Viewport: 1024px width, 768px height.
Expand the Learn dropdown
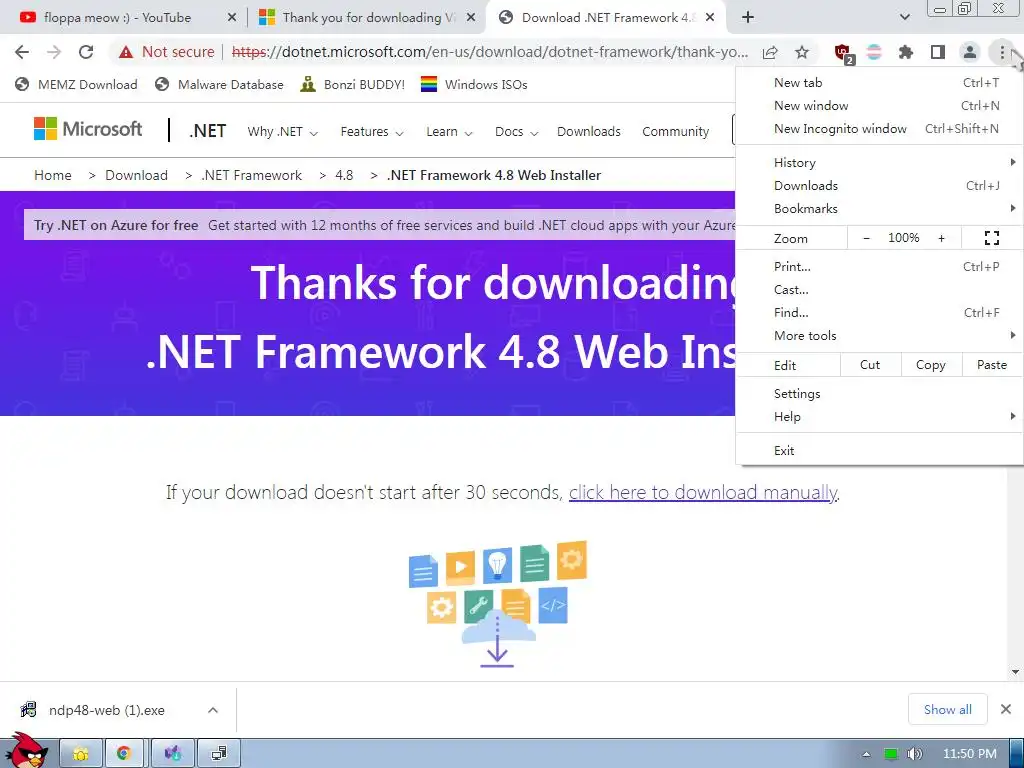[449, 132]
